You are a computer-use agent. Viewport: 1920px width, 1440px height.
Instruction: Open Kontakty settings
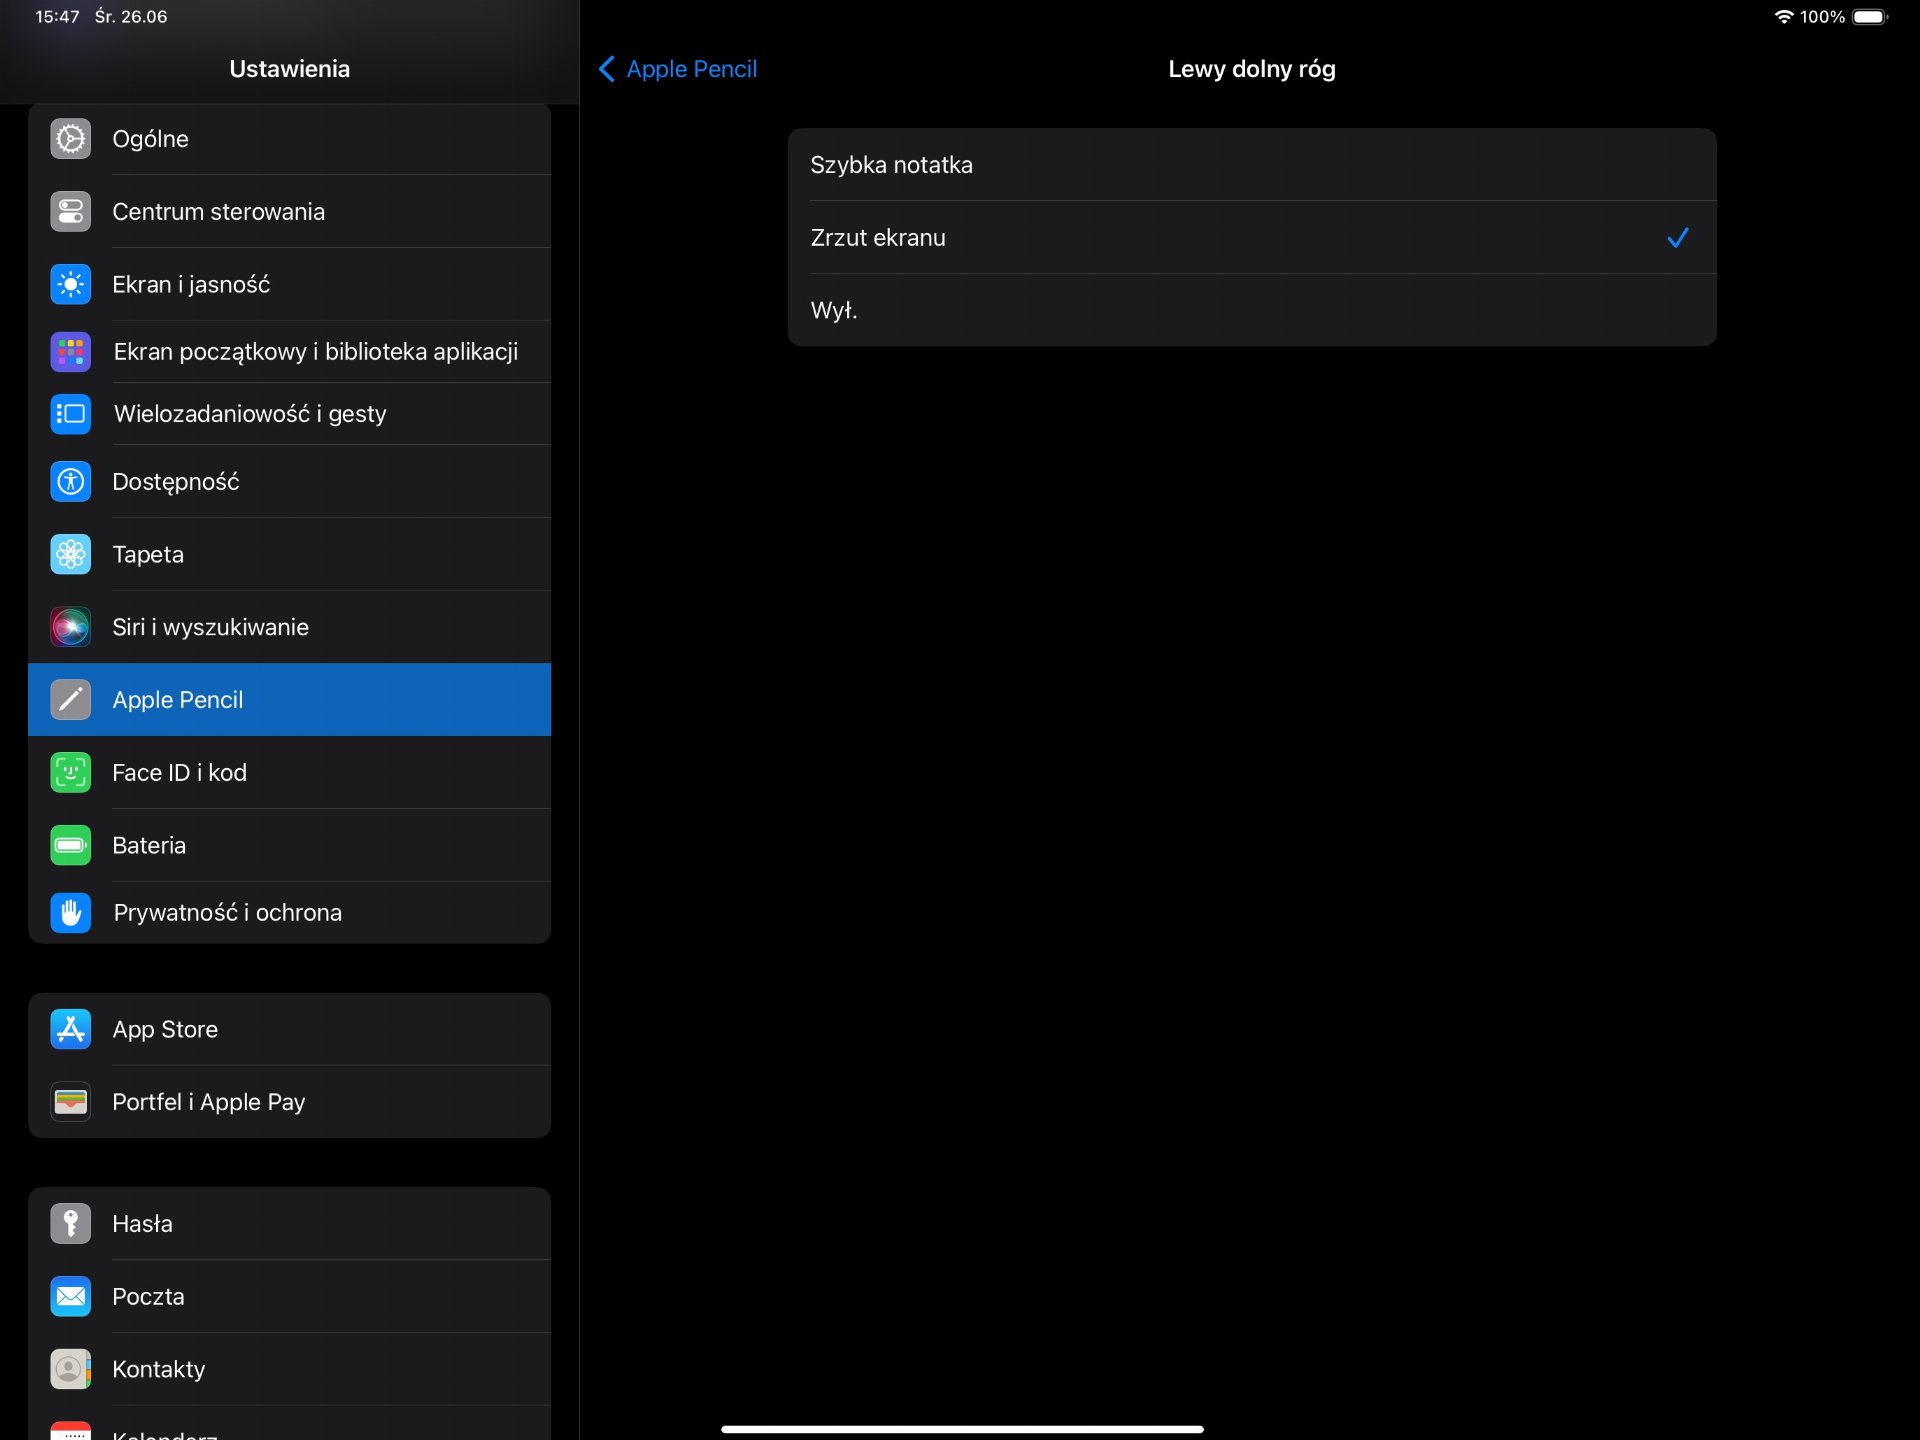point(290,1370)
